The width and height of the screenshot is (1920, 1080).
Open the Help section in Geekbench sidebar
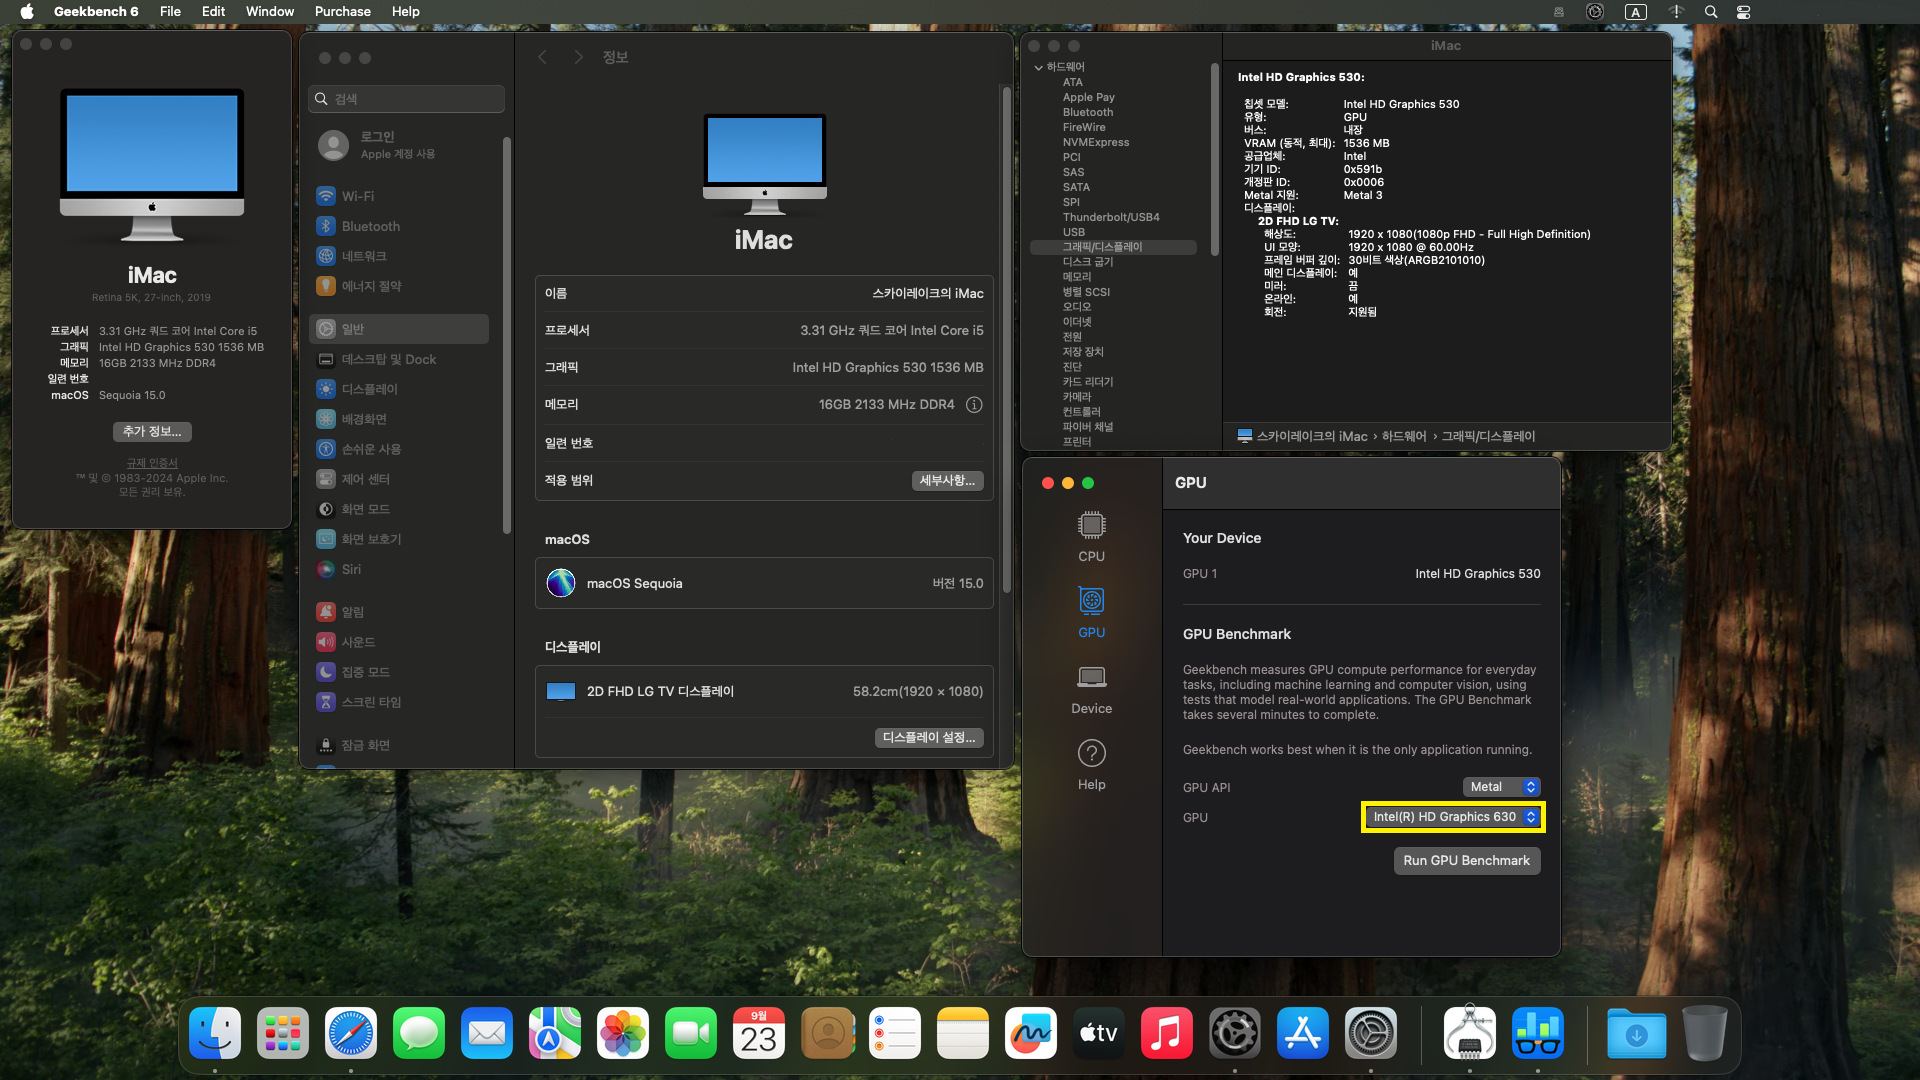point(1091,765)
